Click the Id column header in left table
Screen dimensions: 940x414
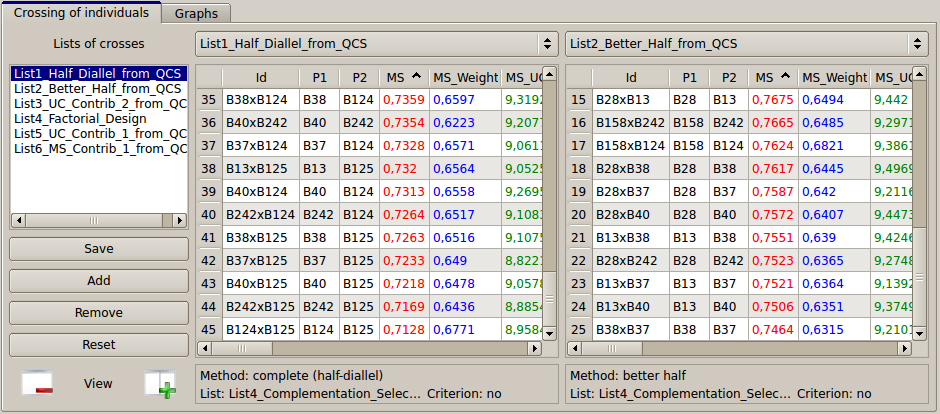260,77
